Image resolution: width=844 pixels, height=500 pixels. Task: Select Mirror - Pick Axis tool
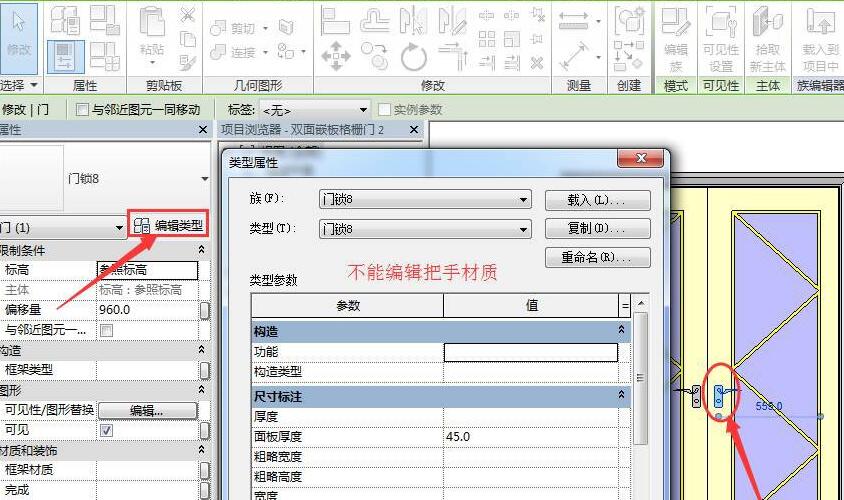click(x=413, y=20)
